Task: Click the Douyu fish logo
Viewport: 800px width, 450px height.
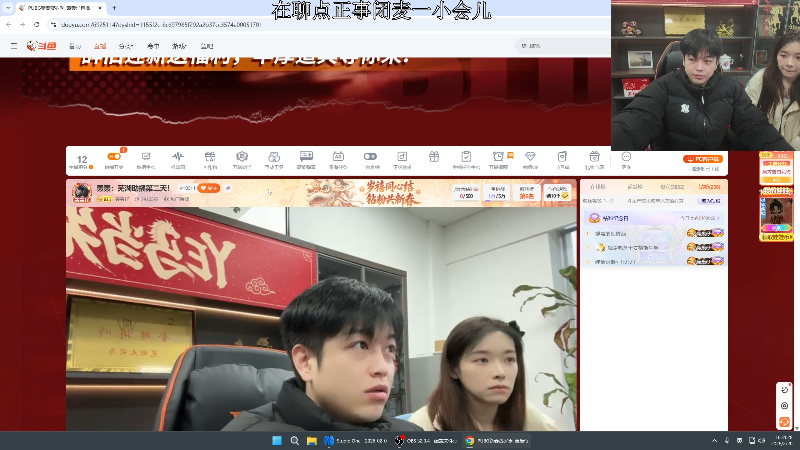Action: click(x=42, y=46)
